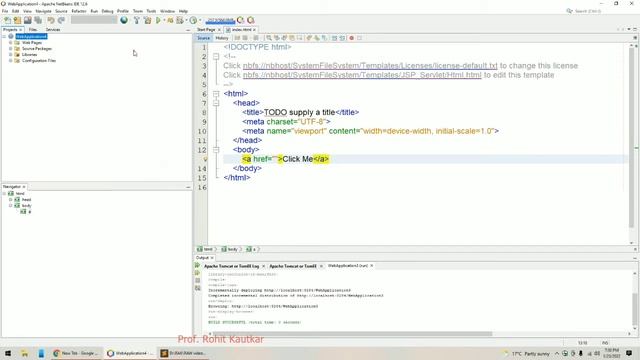Click the Open Project toolbar icon

(x=27, y=20)
